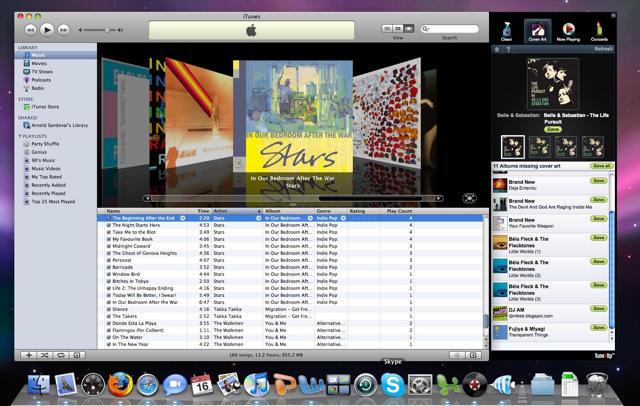Uncheck the song "The Night Starts Here"
Screen dimensions: 640x406
(x=110, y=225)
